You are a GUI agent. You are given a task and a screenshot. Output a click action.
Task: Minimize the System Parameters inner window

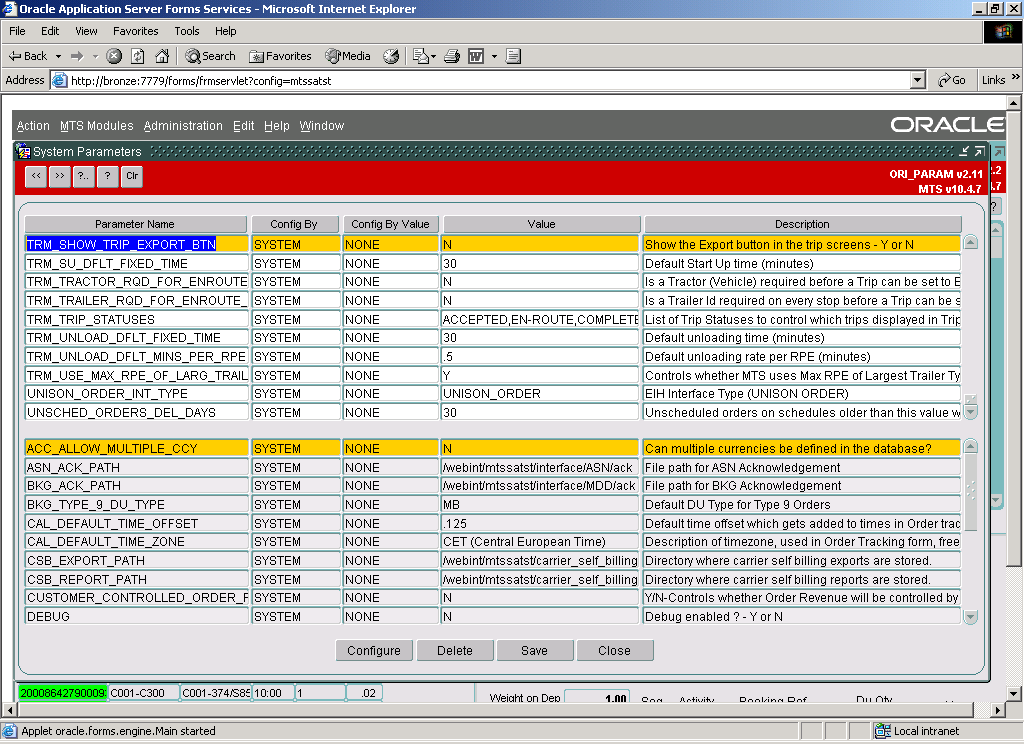point(964,152)
